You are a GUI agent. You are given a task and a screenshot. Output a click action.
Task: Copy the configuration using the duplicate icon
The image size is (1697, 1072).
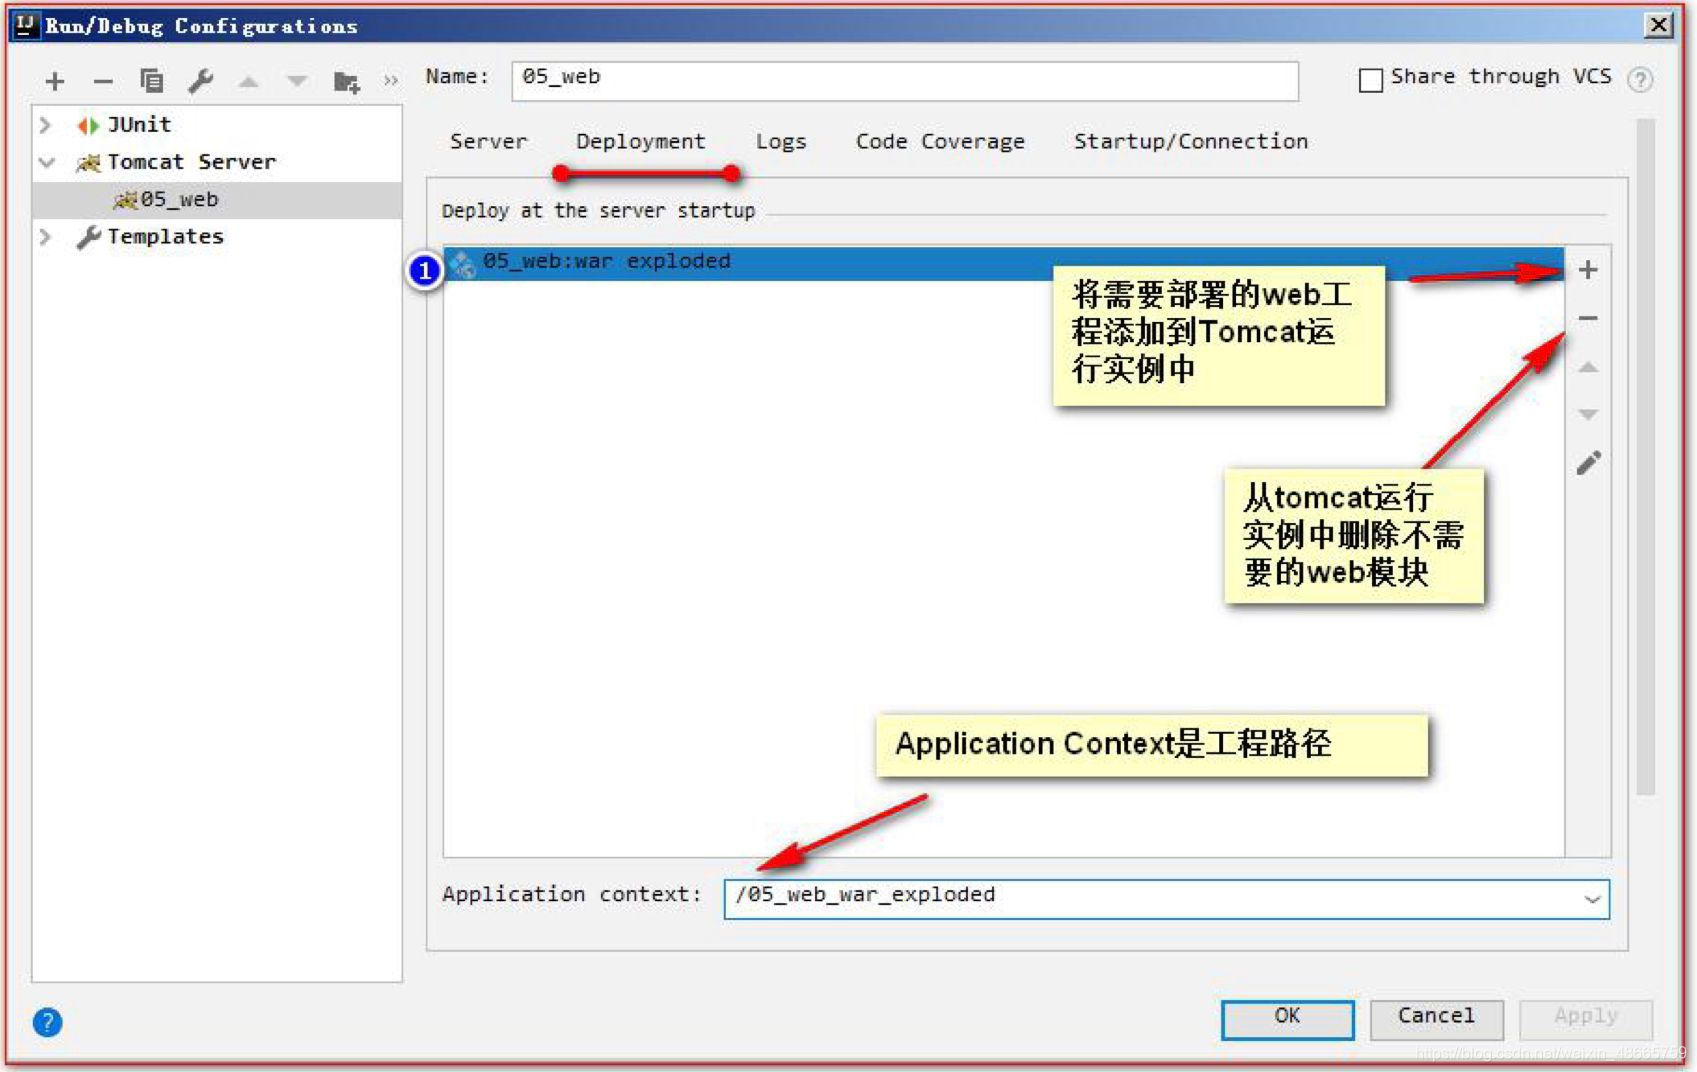151,81
